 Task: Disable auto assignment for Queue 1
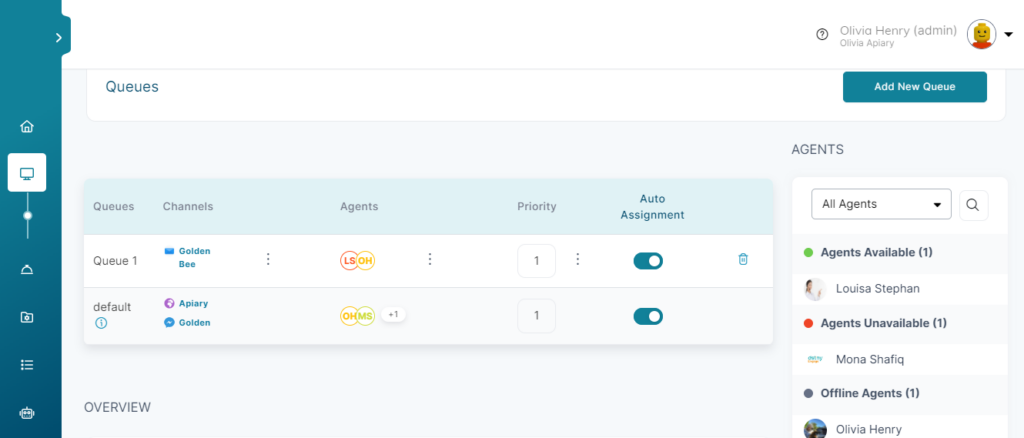pos(648,261)
